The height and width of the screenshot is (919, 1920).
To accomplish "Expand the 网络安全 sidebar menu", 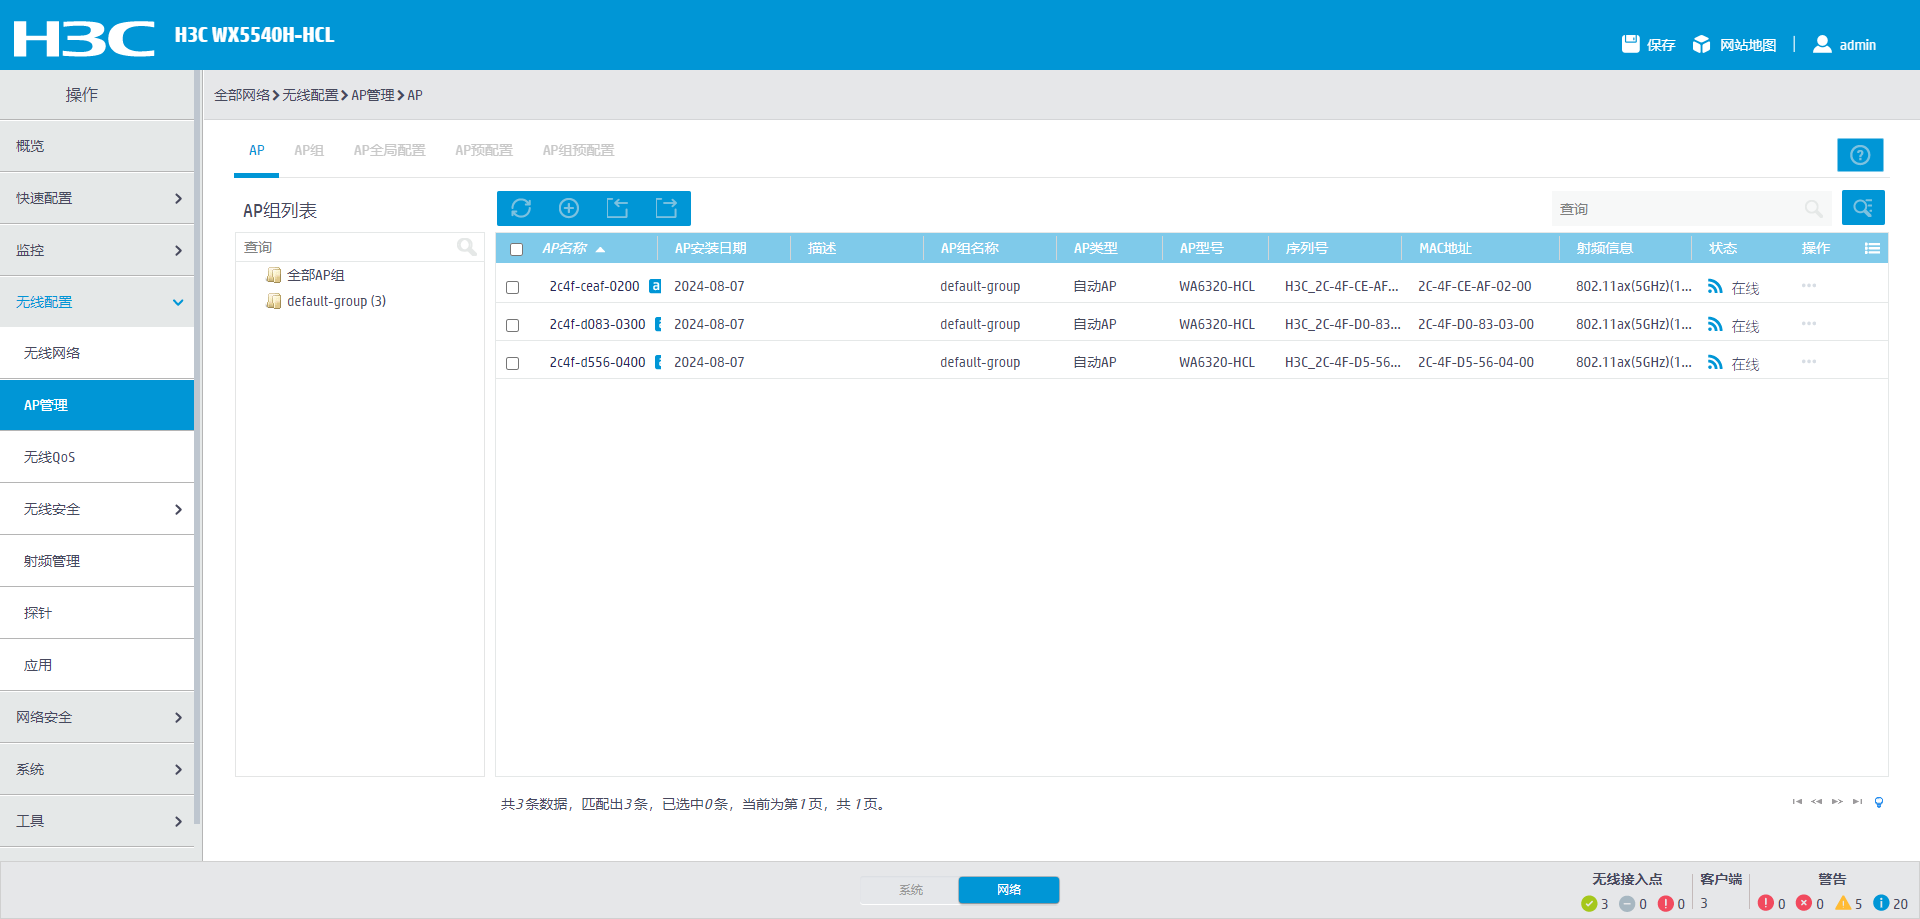I will [x=97, y=717].
